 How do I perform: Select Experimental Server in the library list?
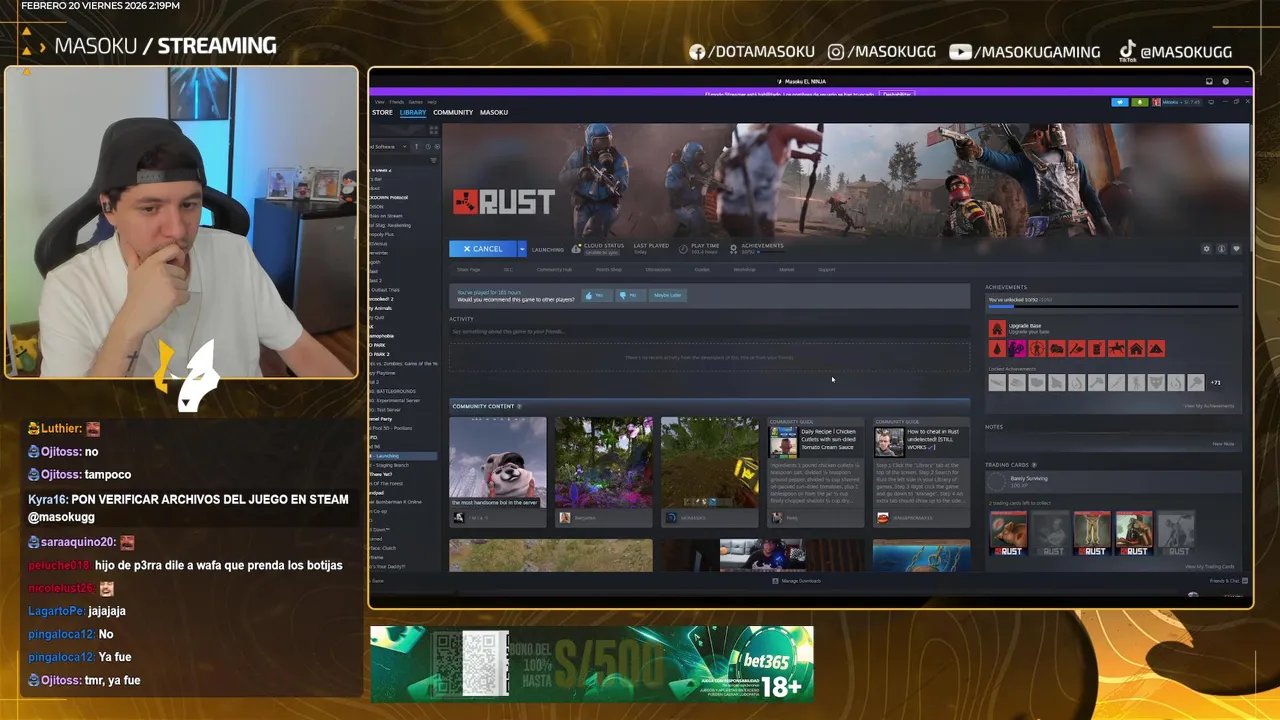(x=393, y=401)
